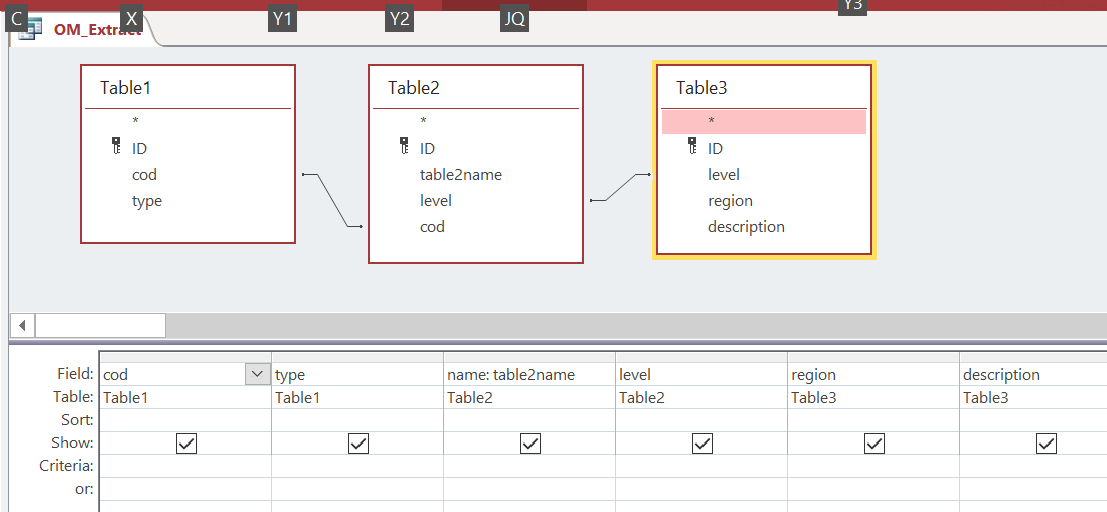Click the OM_Extract query tab icon
This screenshot has height=512, width=1107.
click(30, 30)
